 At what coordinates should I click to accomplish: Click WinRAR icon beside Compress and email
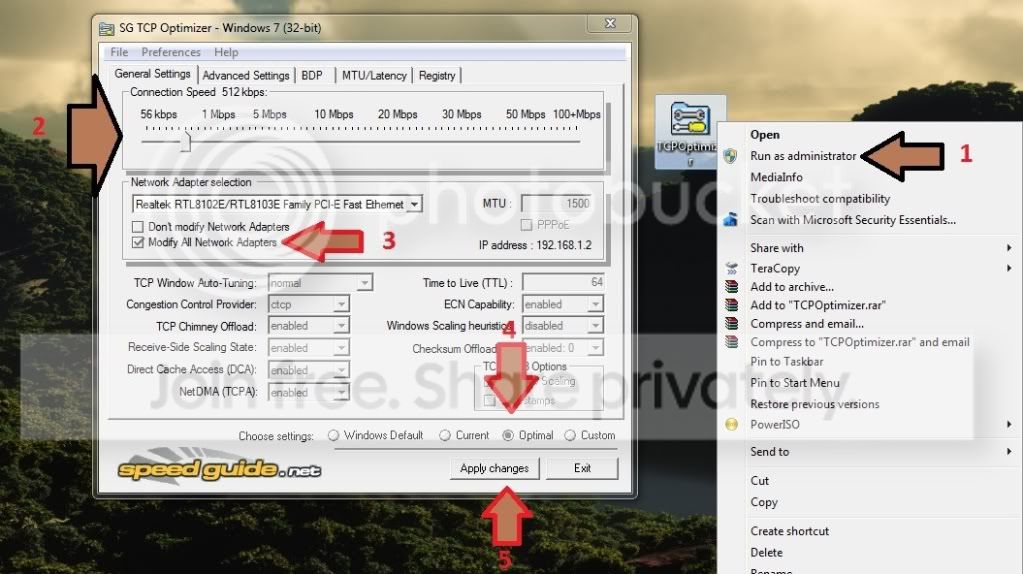[731, 324]
